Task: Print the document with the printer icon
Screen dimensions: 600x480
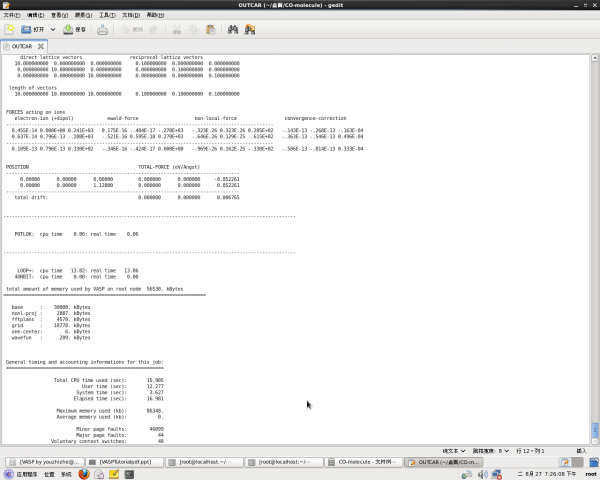Action: coord(102,29)
